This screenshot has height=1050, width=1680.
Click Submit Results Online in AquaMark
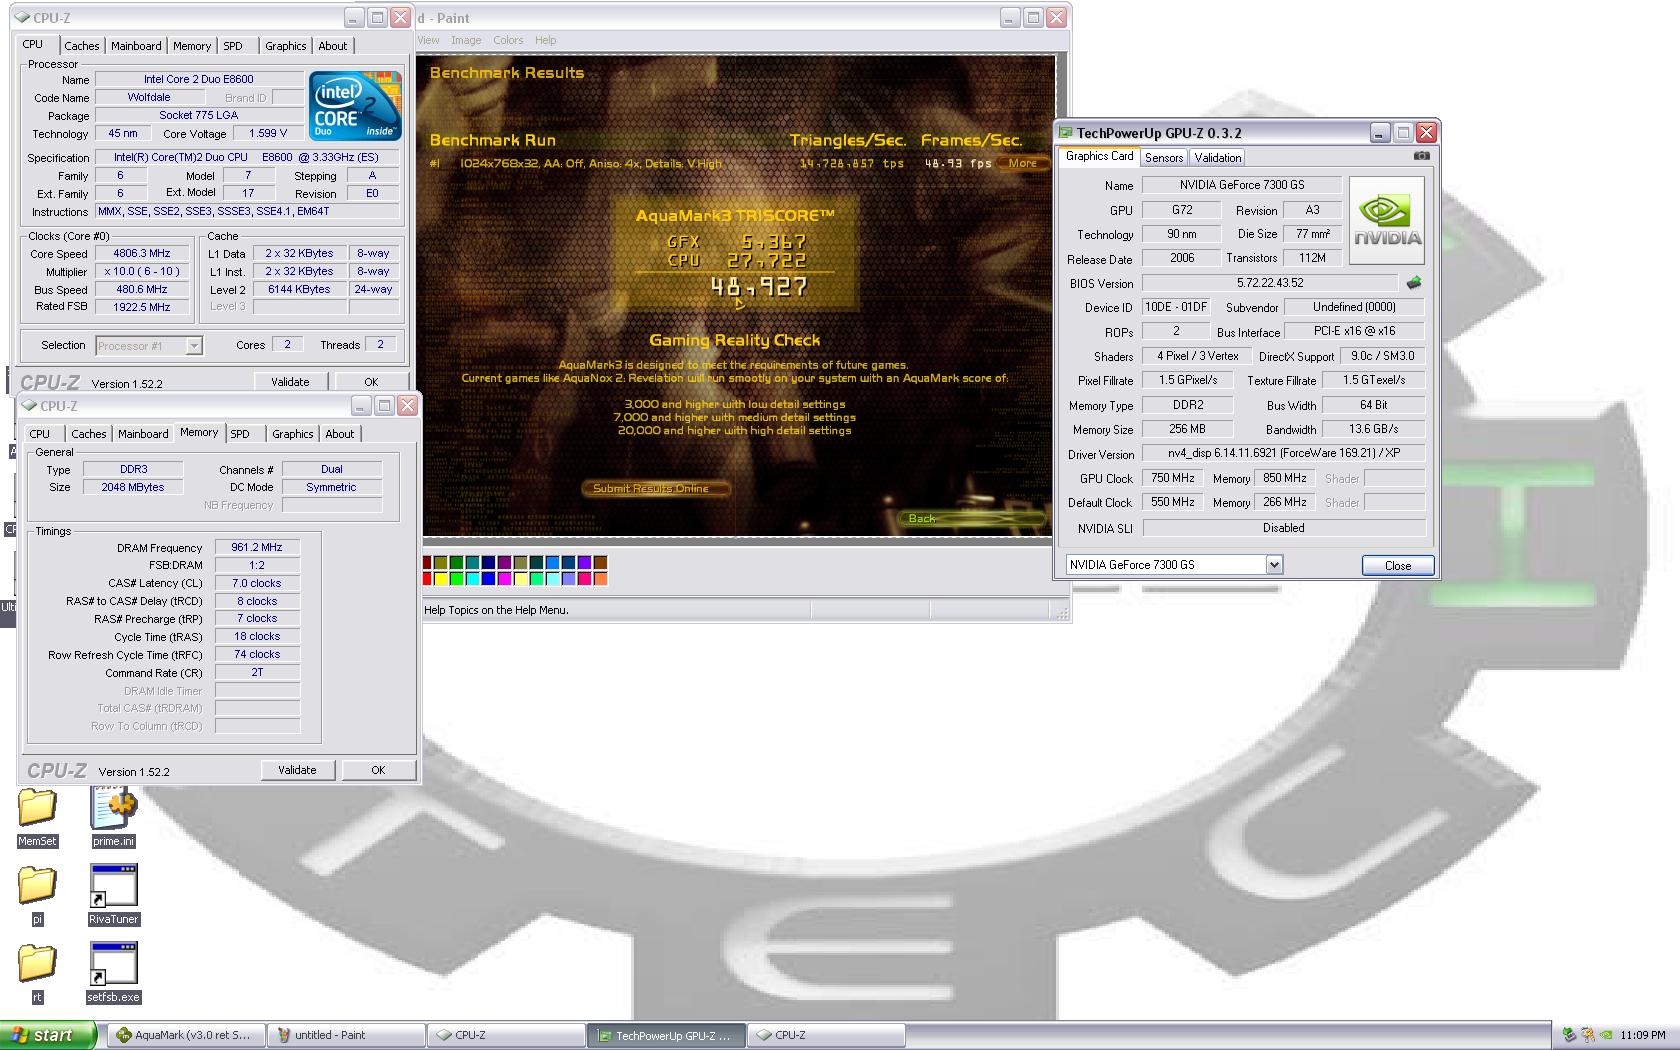point(655,488)
